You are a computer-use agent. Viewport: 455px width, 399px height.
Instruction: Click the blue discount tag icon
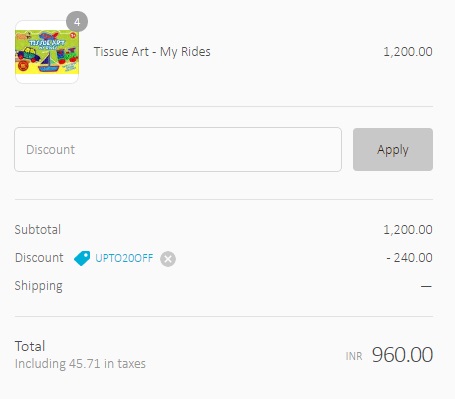pos(82,258)
